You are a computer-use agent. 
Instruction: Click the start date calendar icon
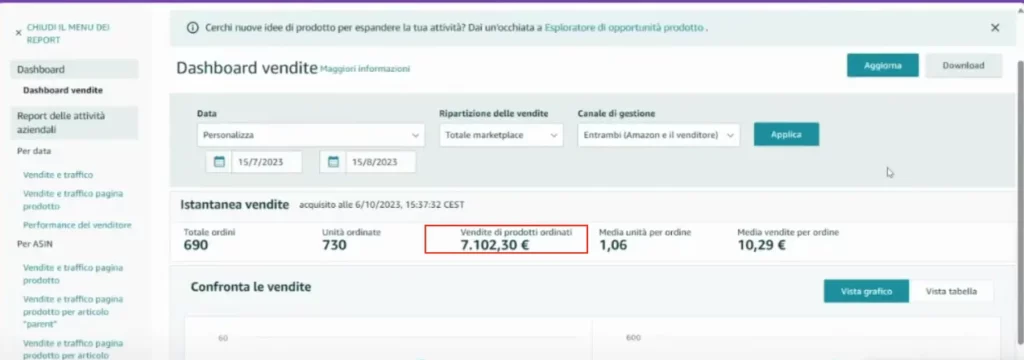219,162
